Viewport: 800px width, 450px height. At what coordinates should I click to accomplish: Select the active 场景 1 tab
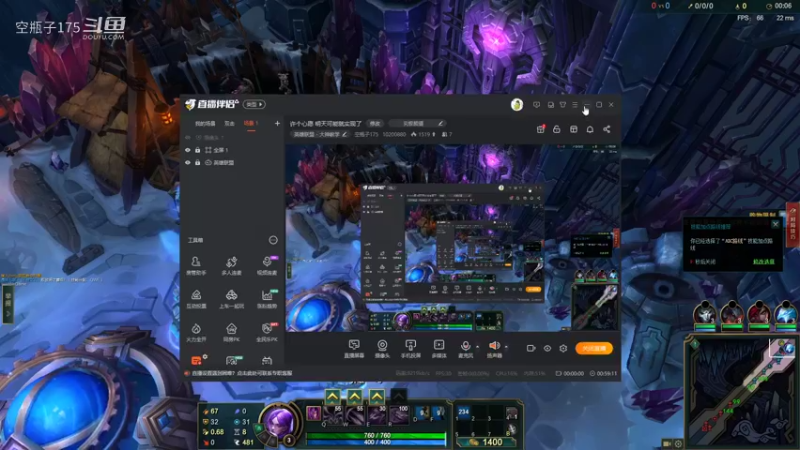(x=251, y=123)
